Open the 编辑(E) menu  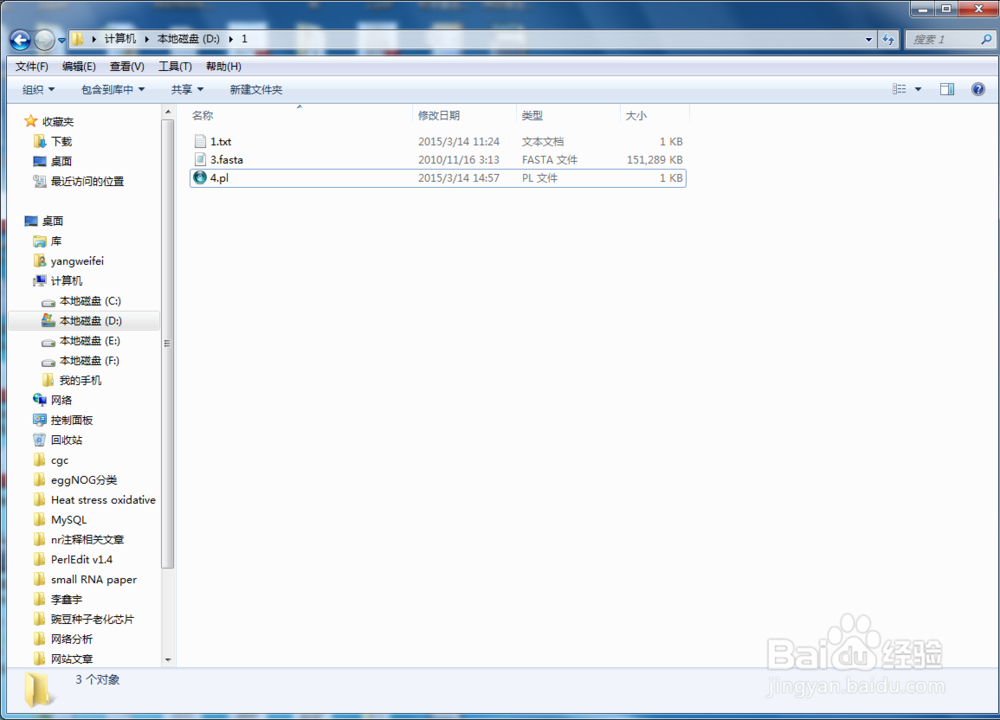(78, 66)
